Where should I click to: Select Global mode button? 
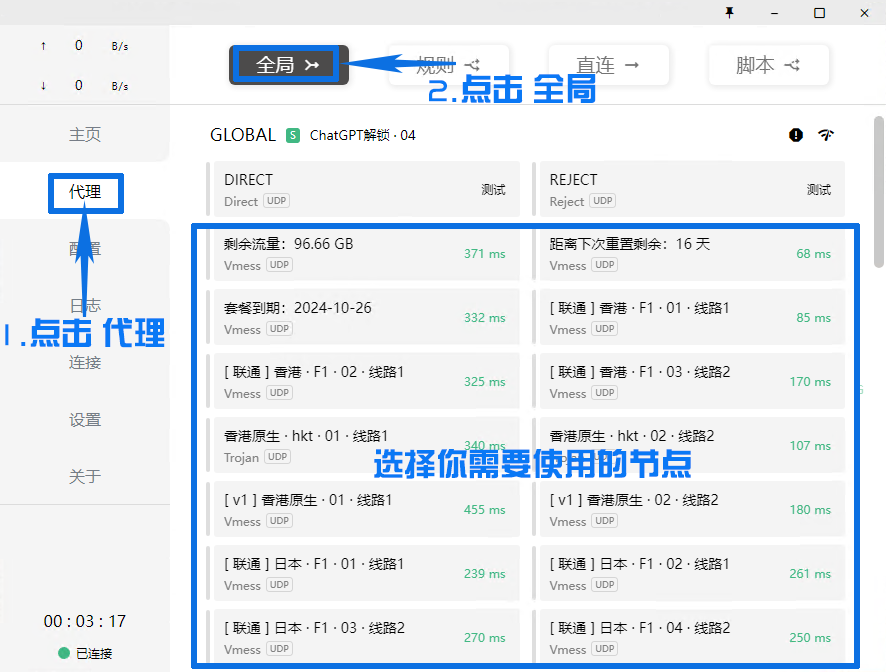coord(288,65)
